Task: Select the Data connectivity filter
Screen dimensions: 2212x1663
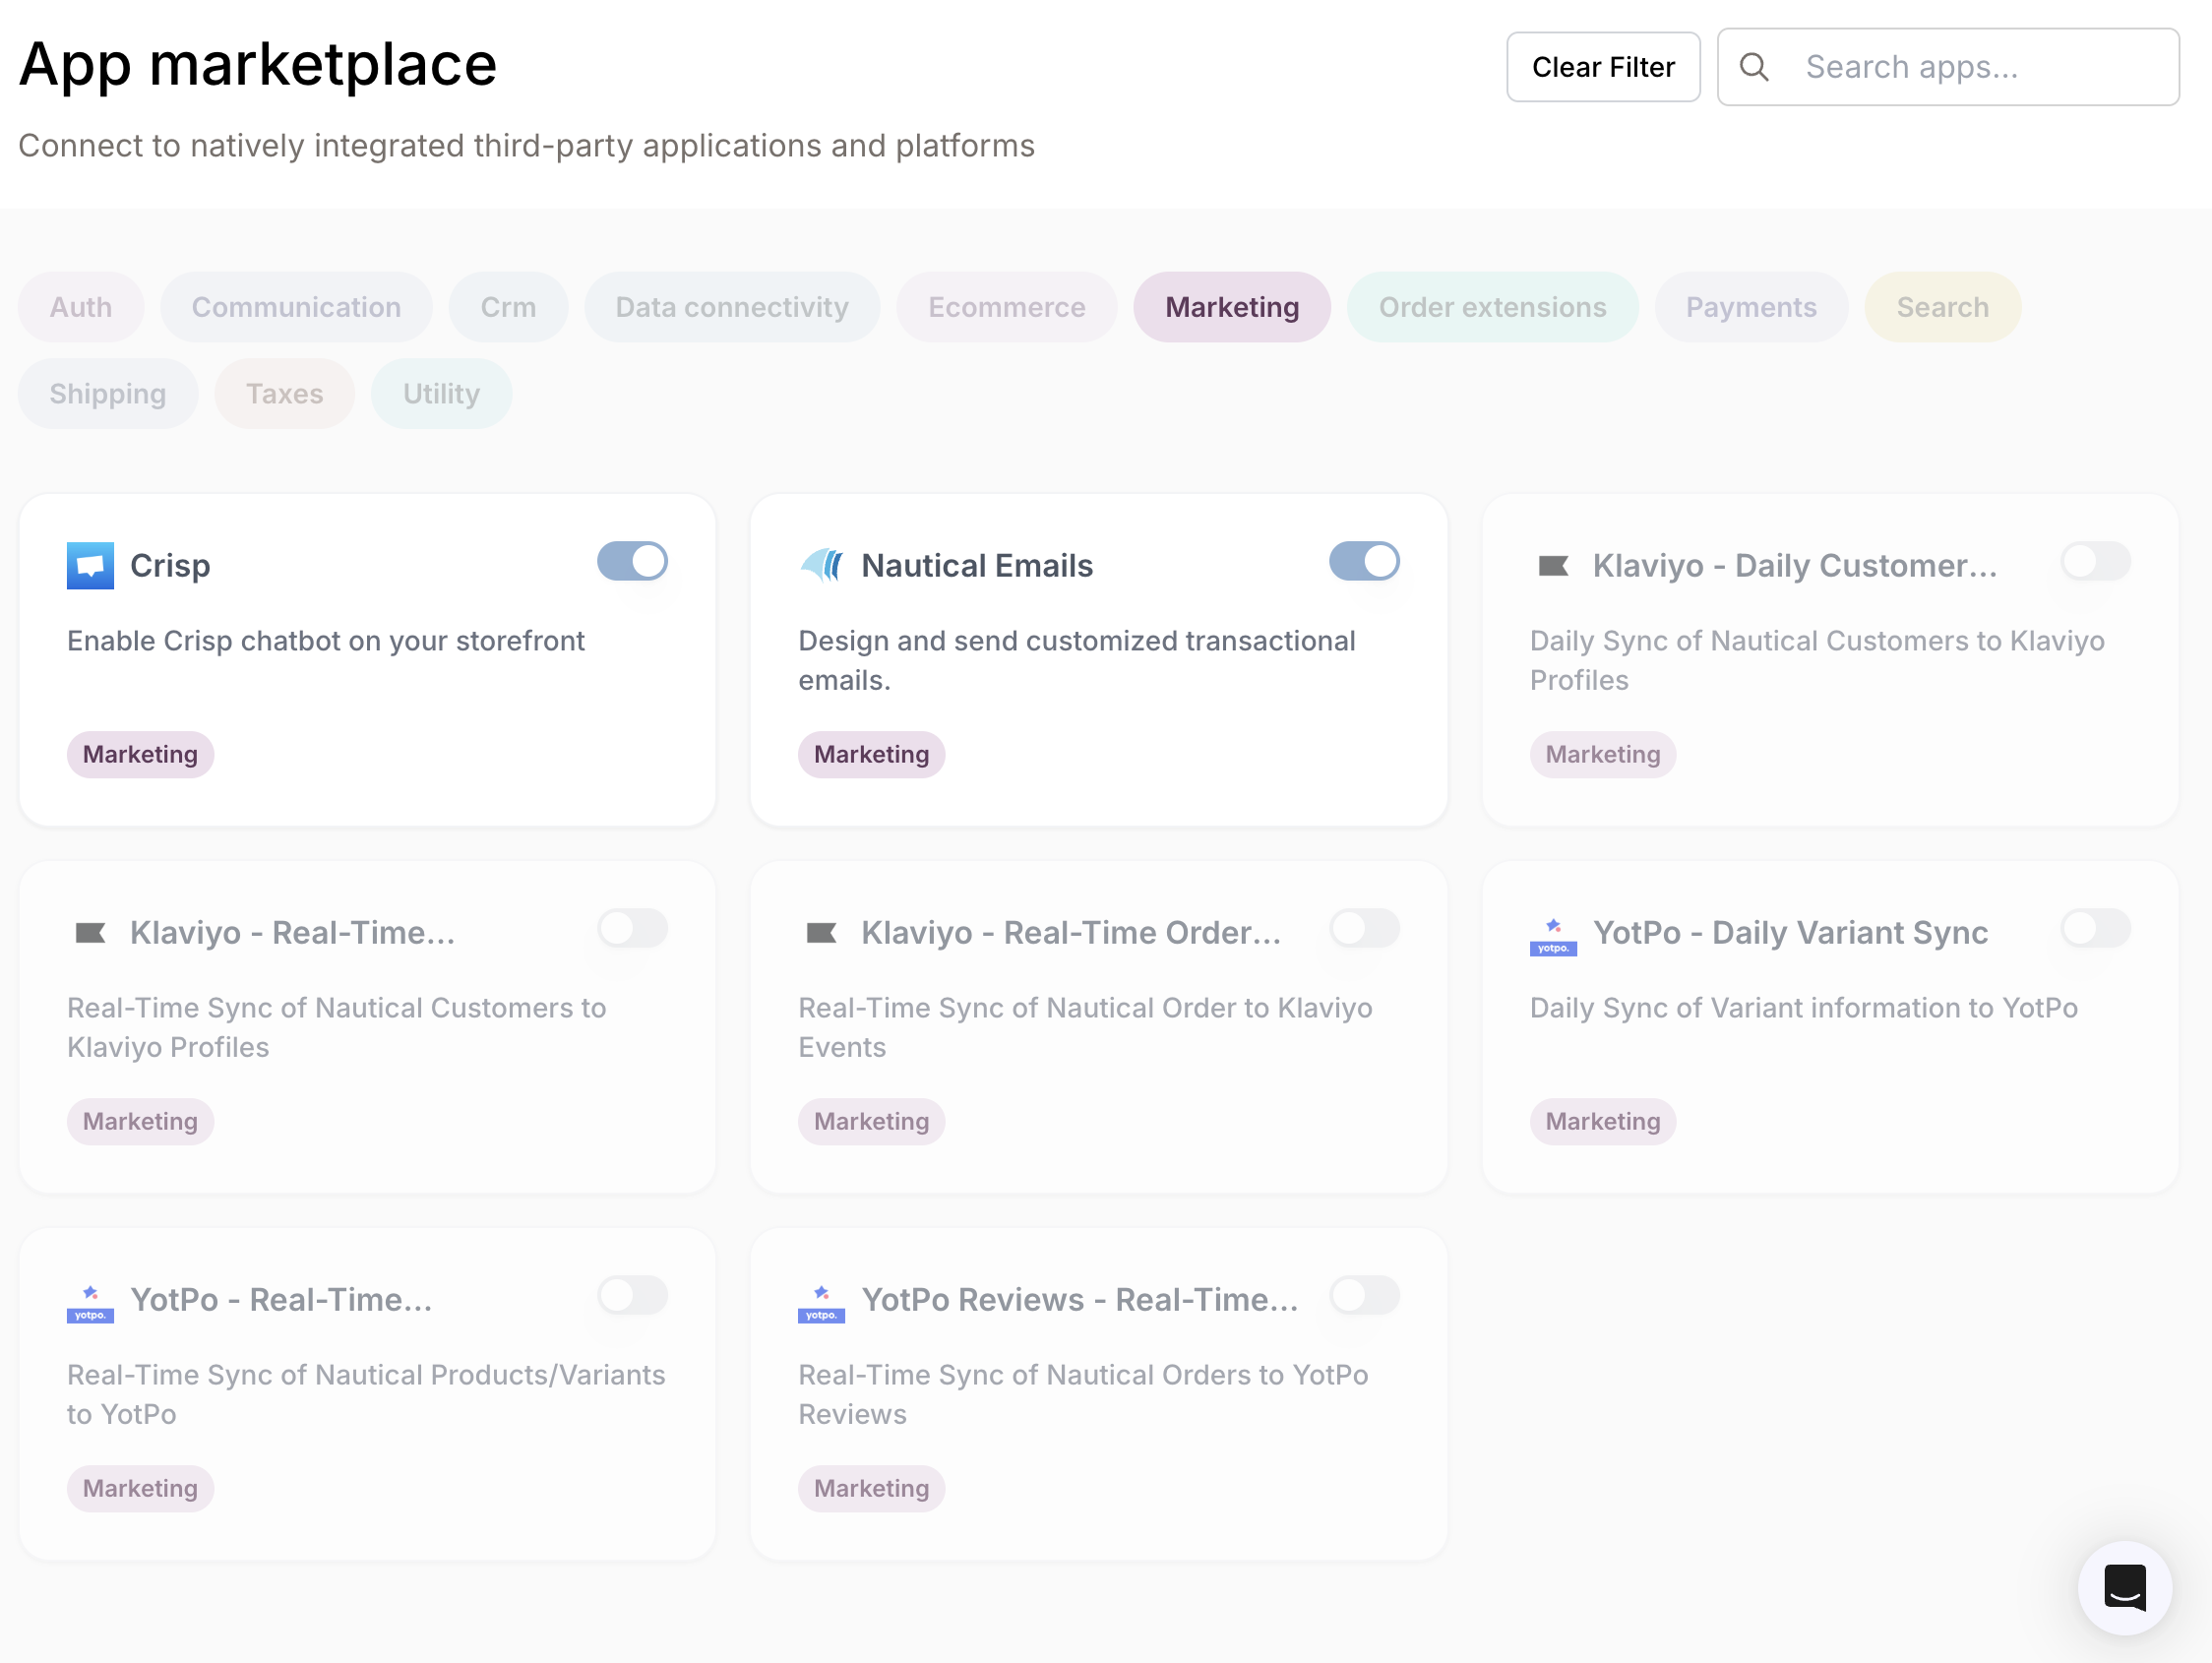Action: click(732, 307)
